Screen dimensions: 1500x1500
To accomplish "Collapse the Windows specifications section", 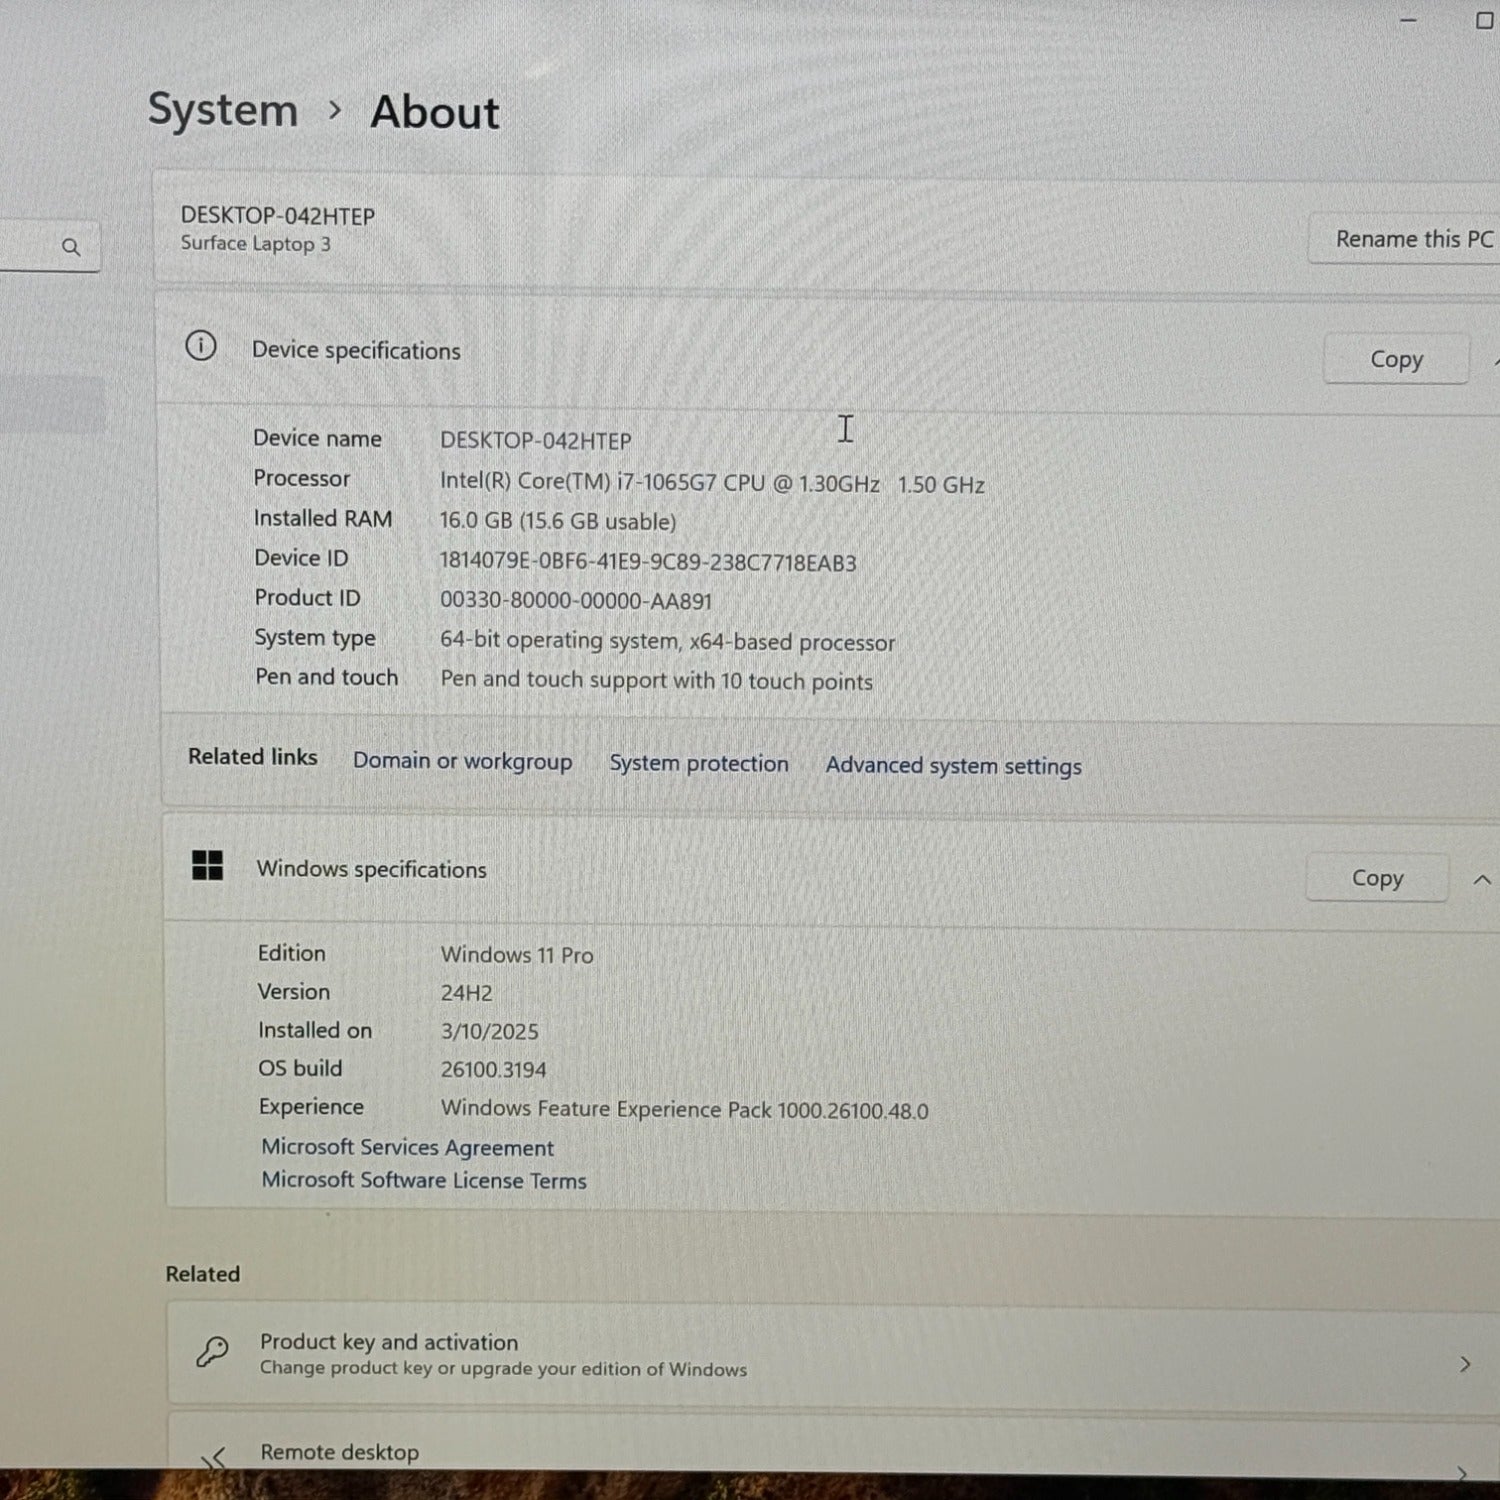I will coord(1481,880).
